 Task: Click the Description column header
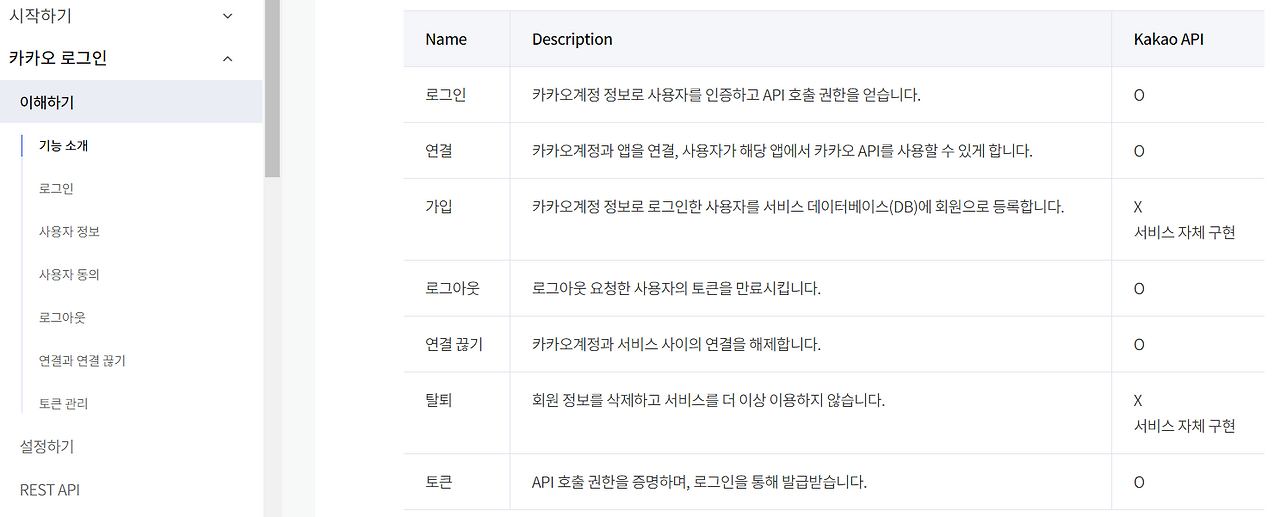click(x=572, y=40)
